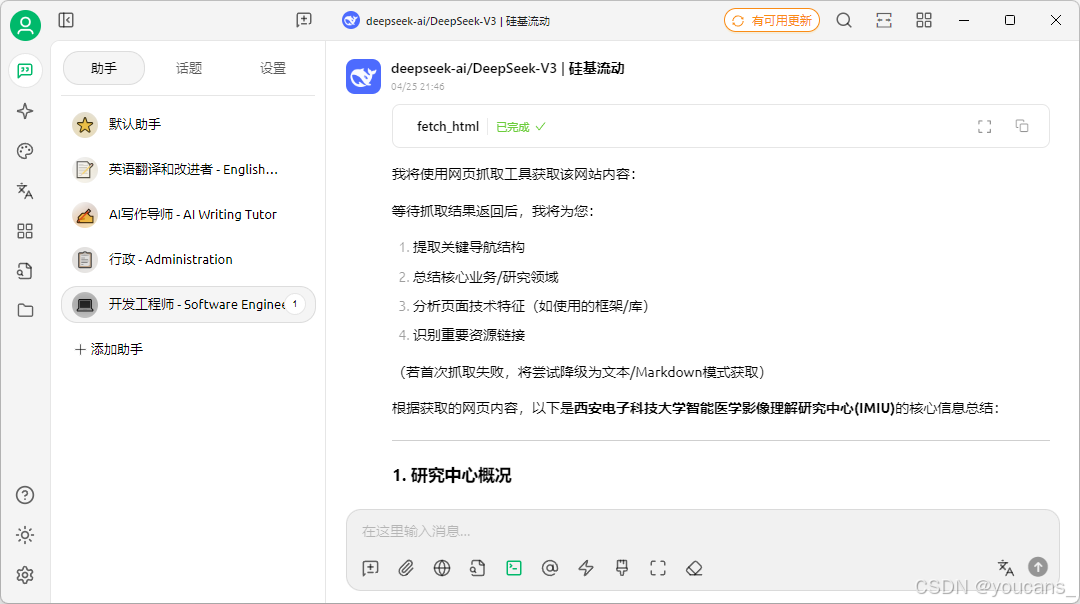Attach a file with paperclip icon
Image resolution: width=1080 pixels, height=604 pixels.
pyautogui.click(x=406, y=568)
